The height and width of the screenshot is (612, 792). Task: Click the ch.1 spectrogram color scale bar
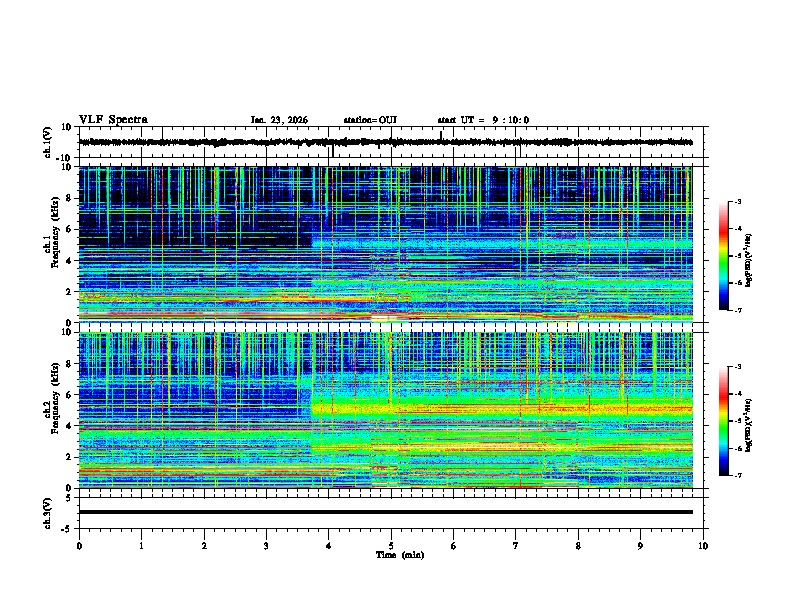[723, 256]
